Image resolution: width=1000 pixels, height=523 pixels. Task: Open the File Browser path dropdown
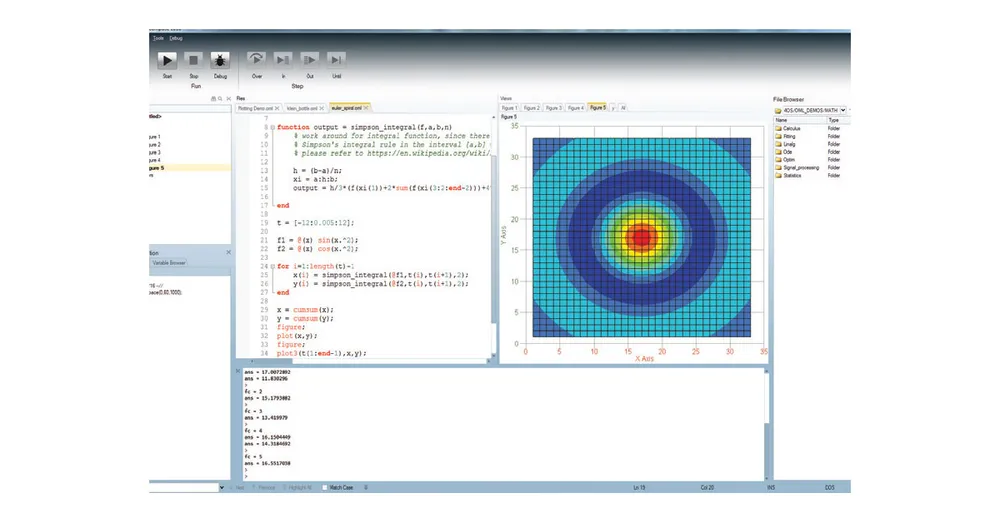pyautogui.click(x=843, y=110)
